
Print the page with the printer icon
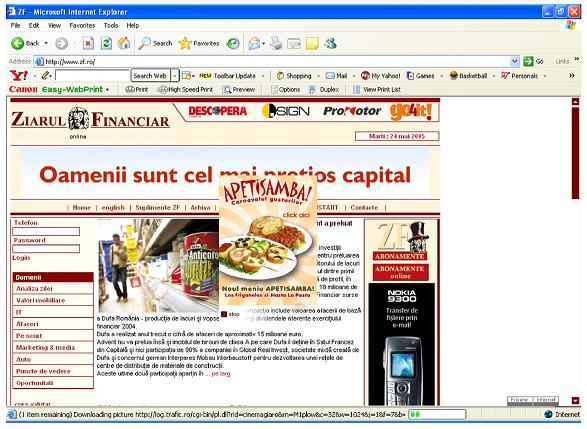click(276, 43)
